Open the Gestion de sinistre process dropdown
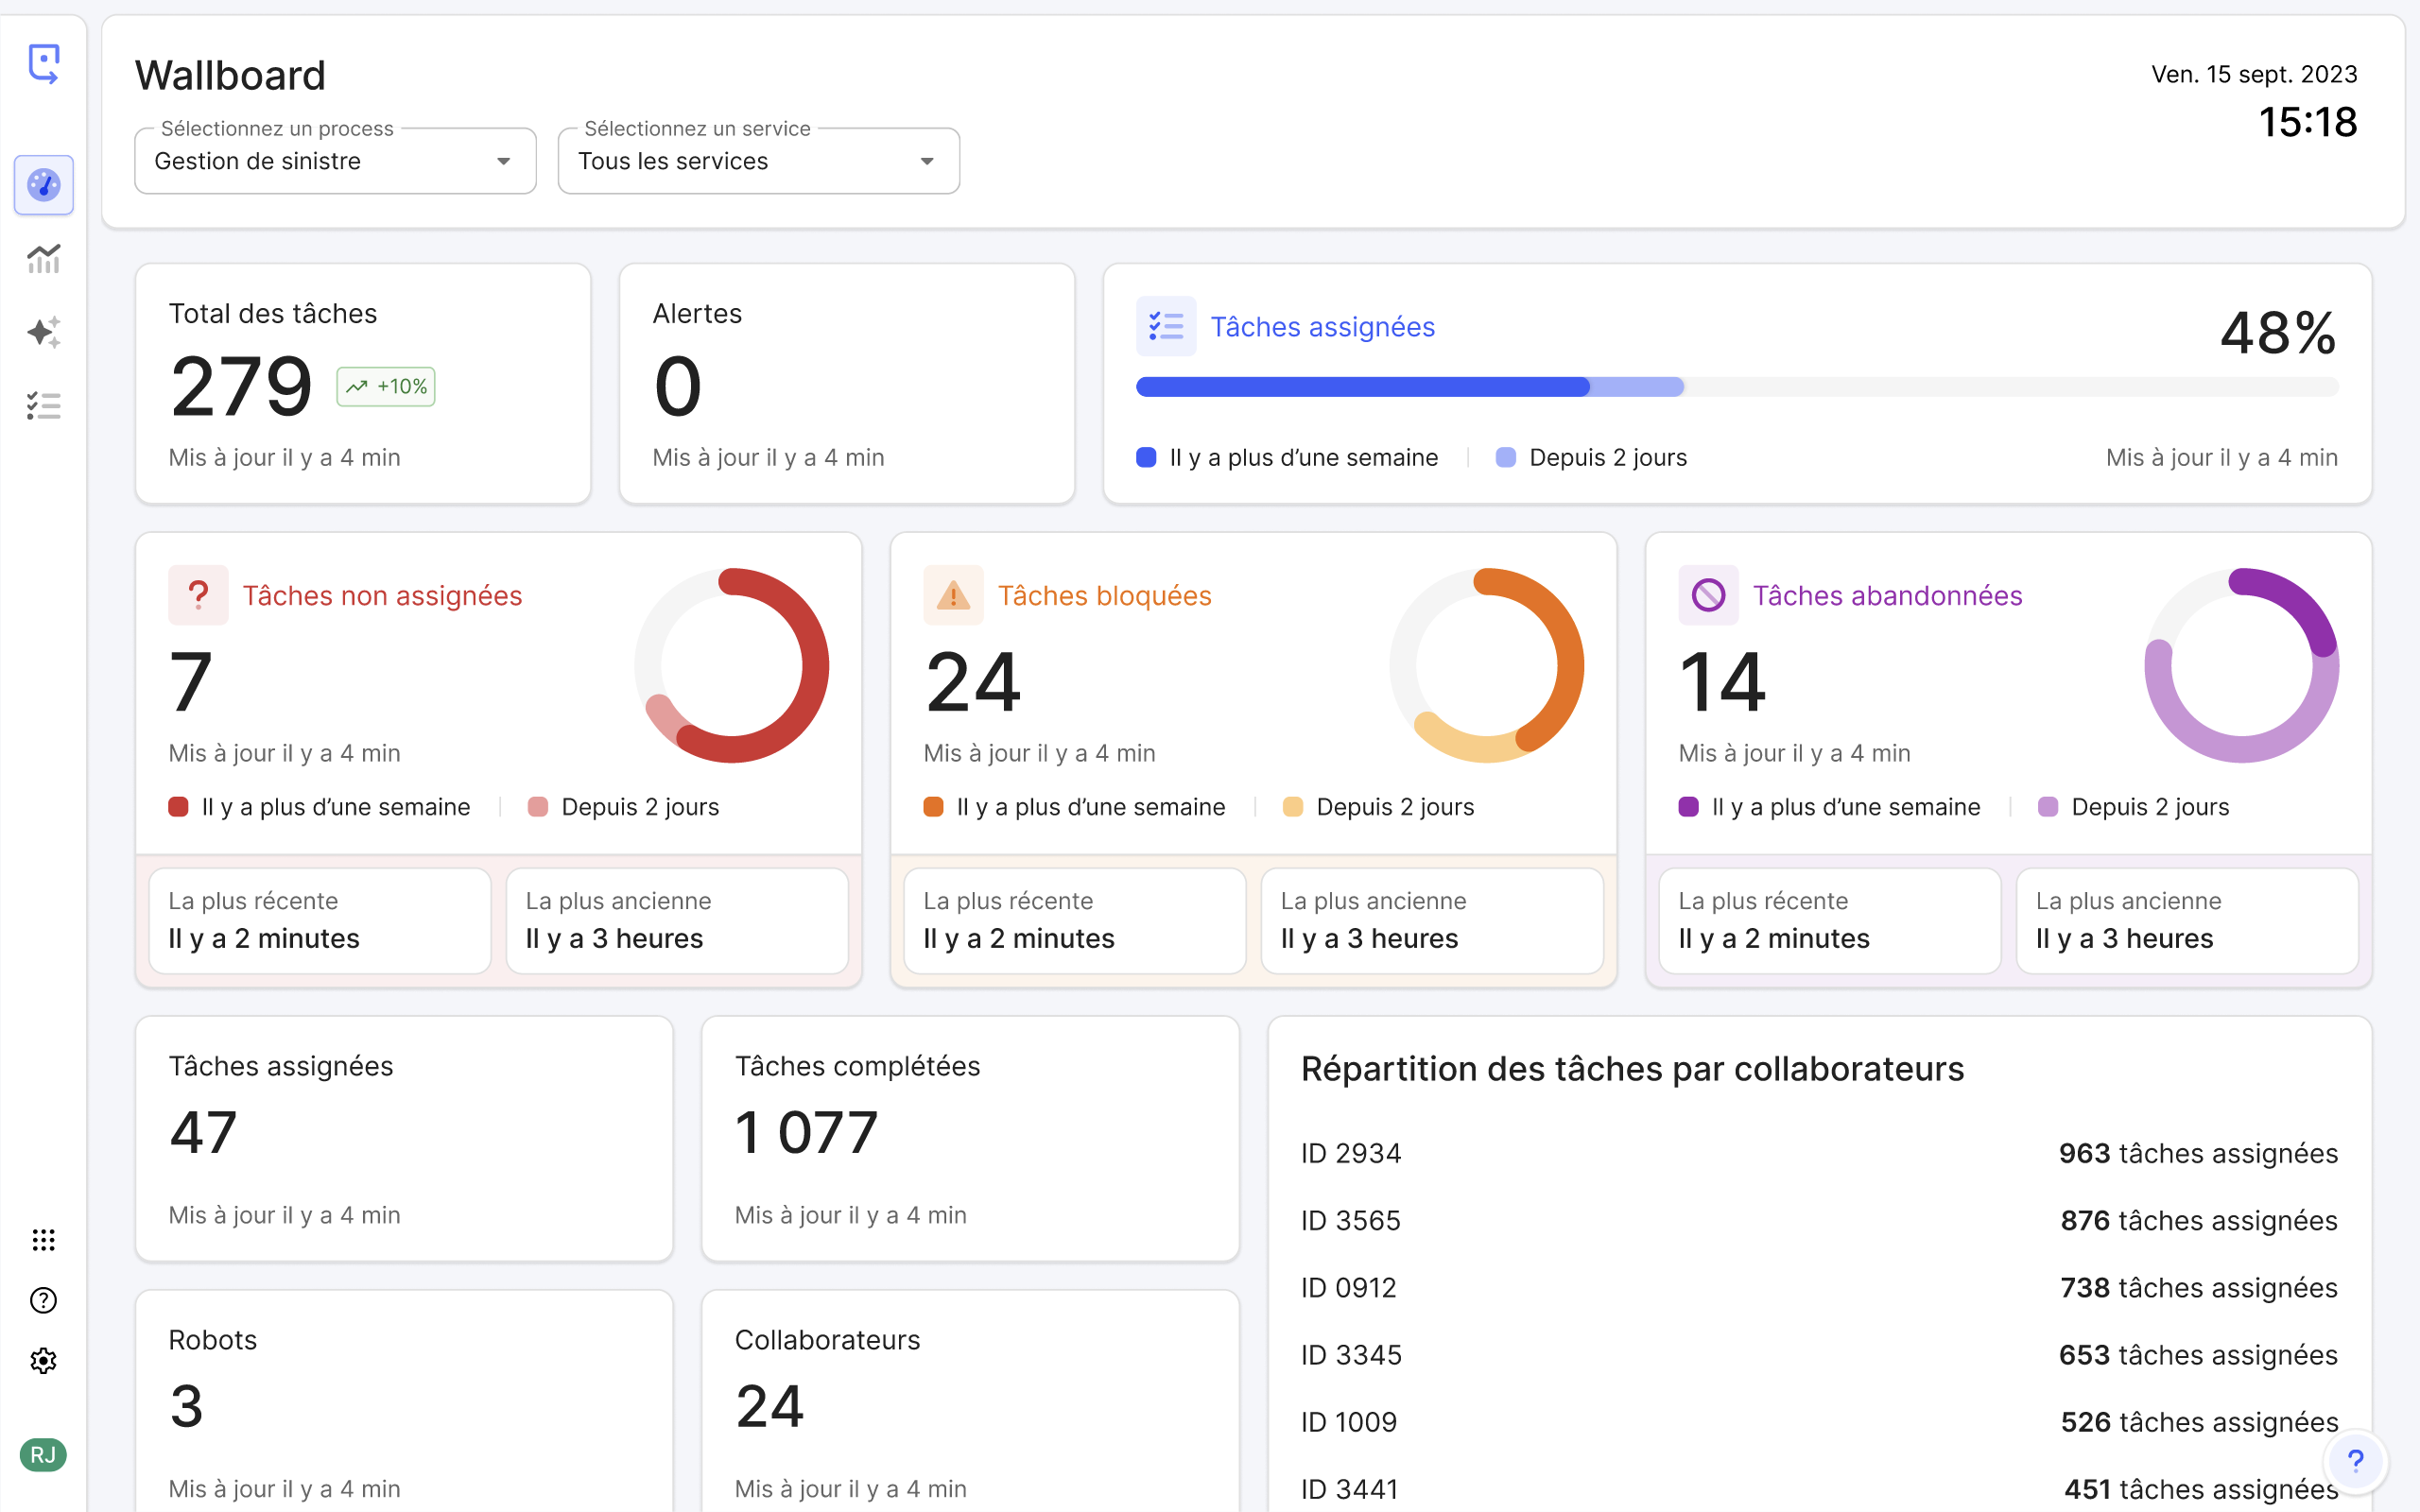The width and height of the screenshot is (2420, 1512). [335, 161]
